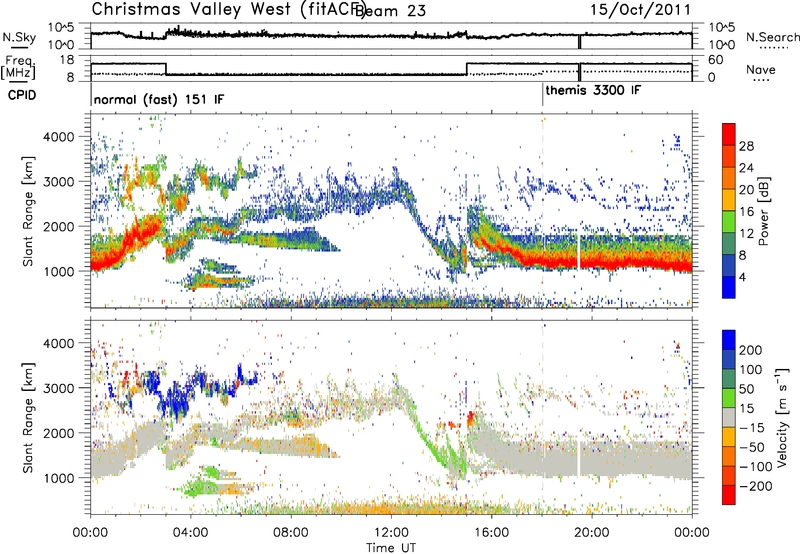Click the blue segment of power colorbar
The width and height of the screenshot is (800, 554).
point(729,287)
